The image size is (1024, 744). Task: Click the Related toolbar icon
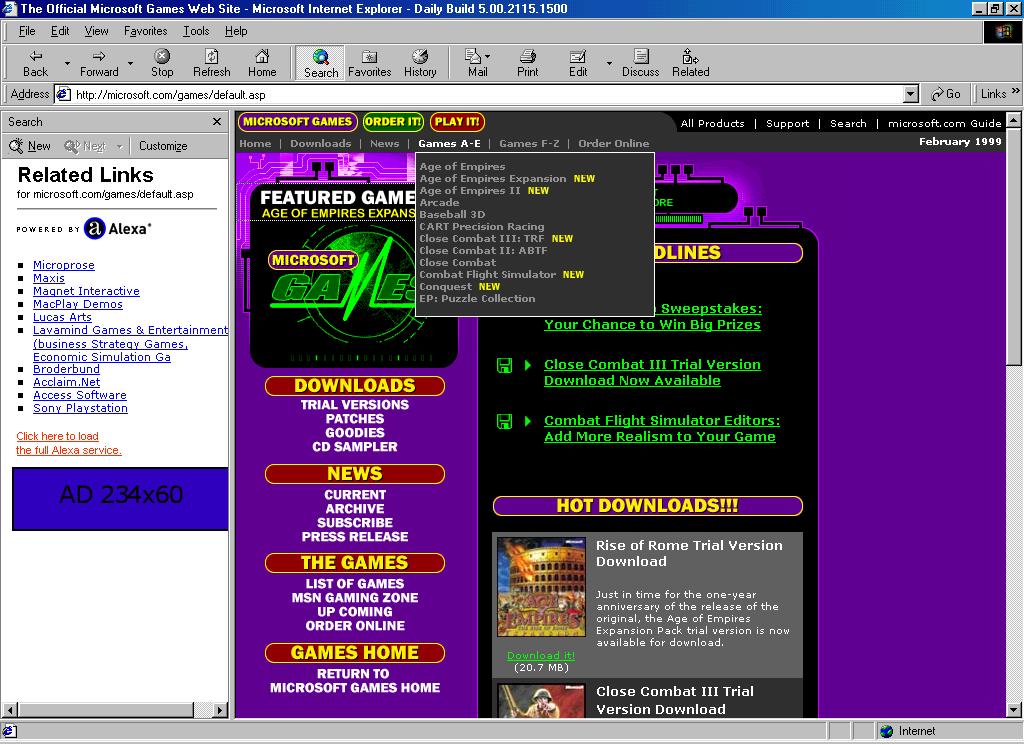coord(690,56)
